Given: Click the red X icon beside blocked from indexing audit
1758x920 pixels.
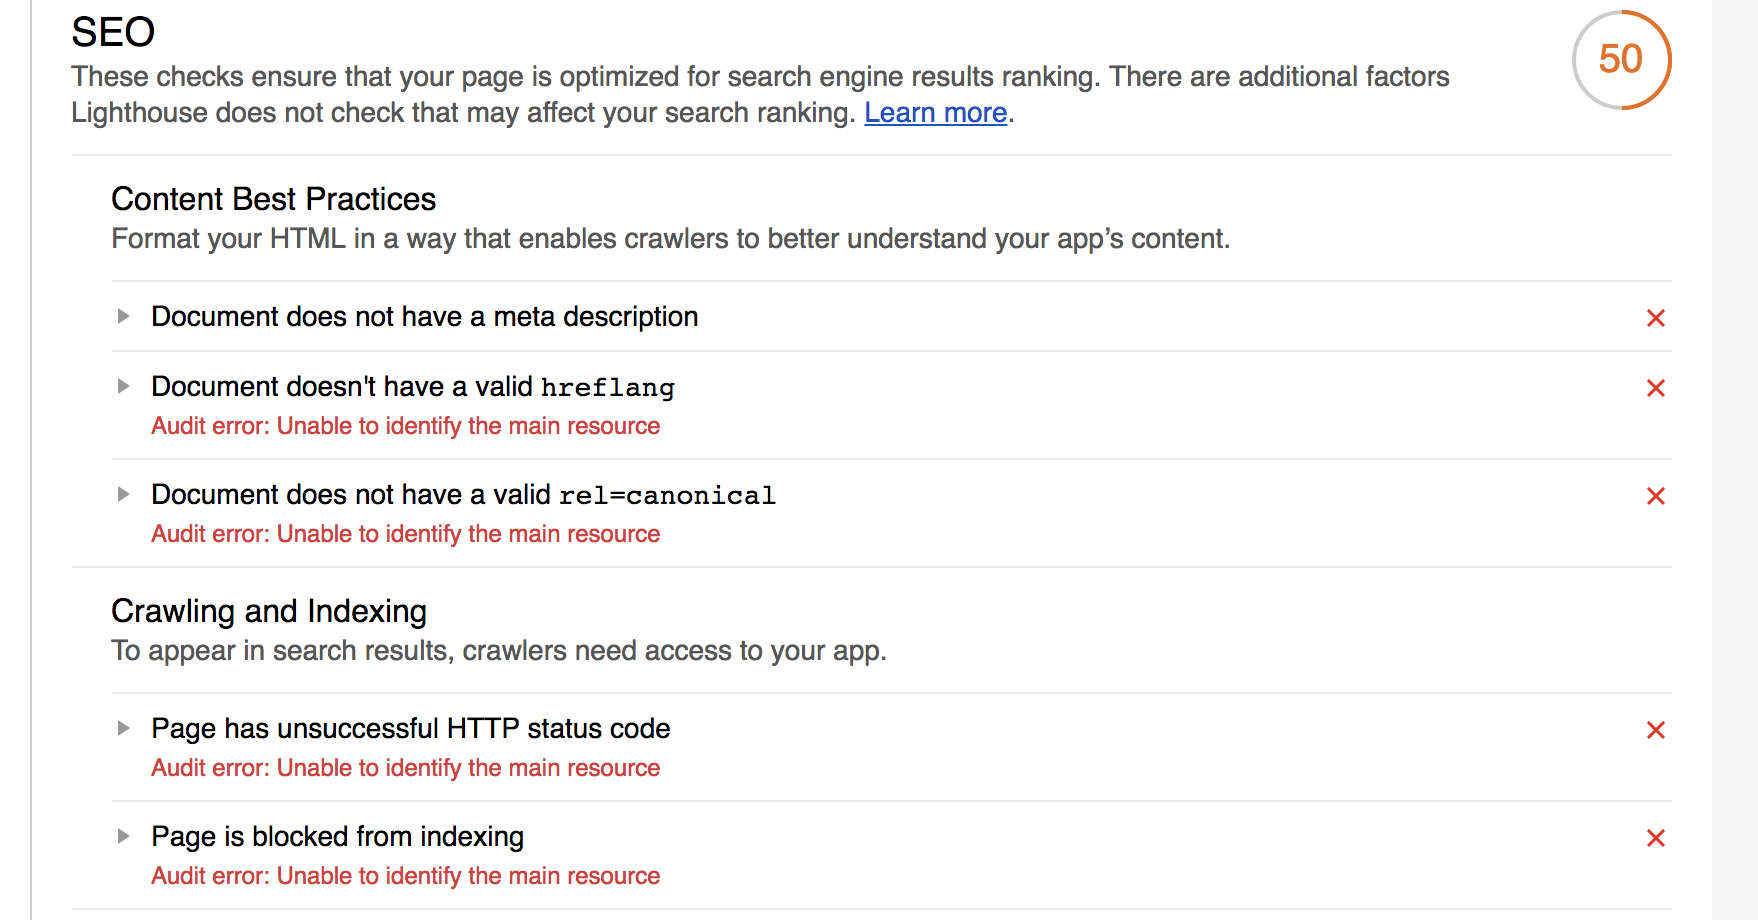Looking at the screenshot, I should (x=1656, y=838).
